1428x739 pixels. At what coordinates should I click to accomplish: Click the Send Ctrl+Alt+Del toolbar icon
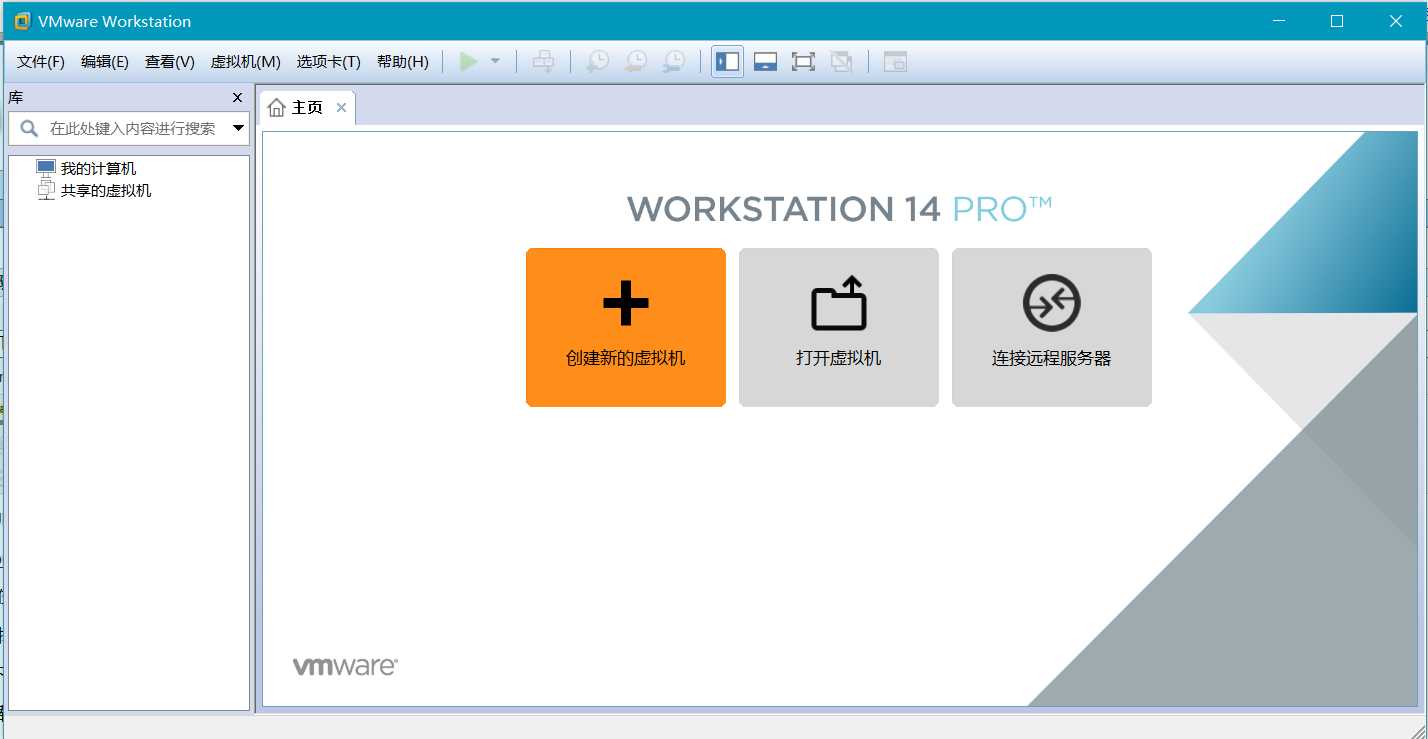(543, 62)
